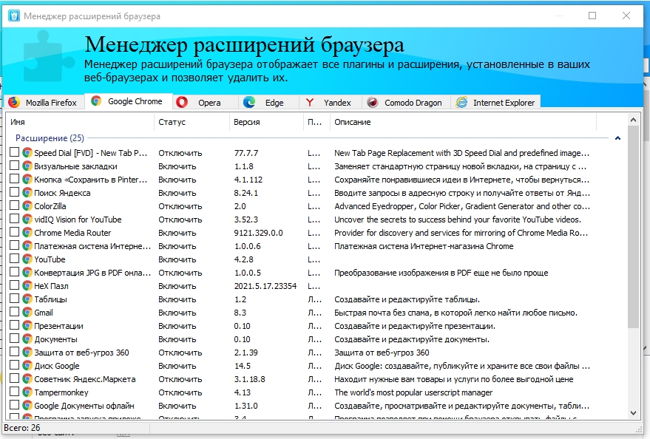
Task: Click Chrome icon beside Защита от веб-угроз 360
Action: click(27, 352)
